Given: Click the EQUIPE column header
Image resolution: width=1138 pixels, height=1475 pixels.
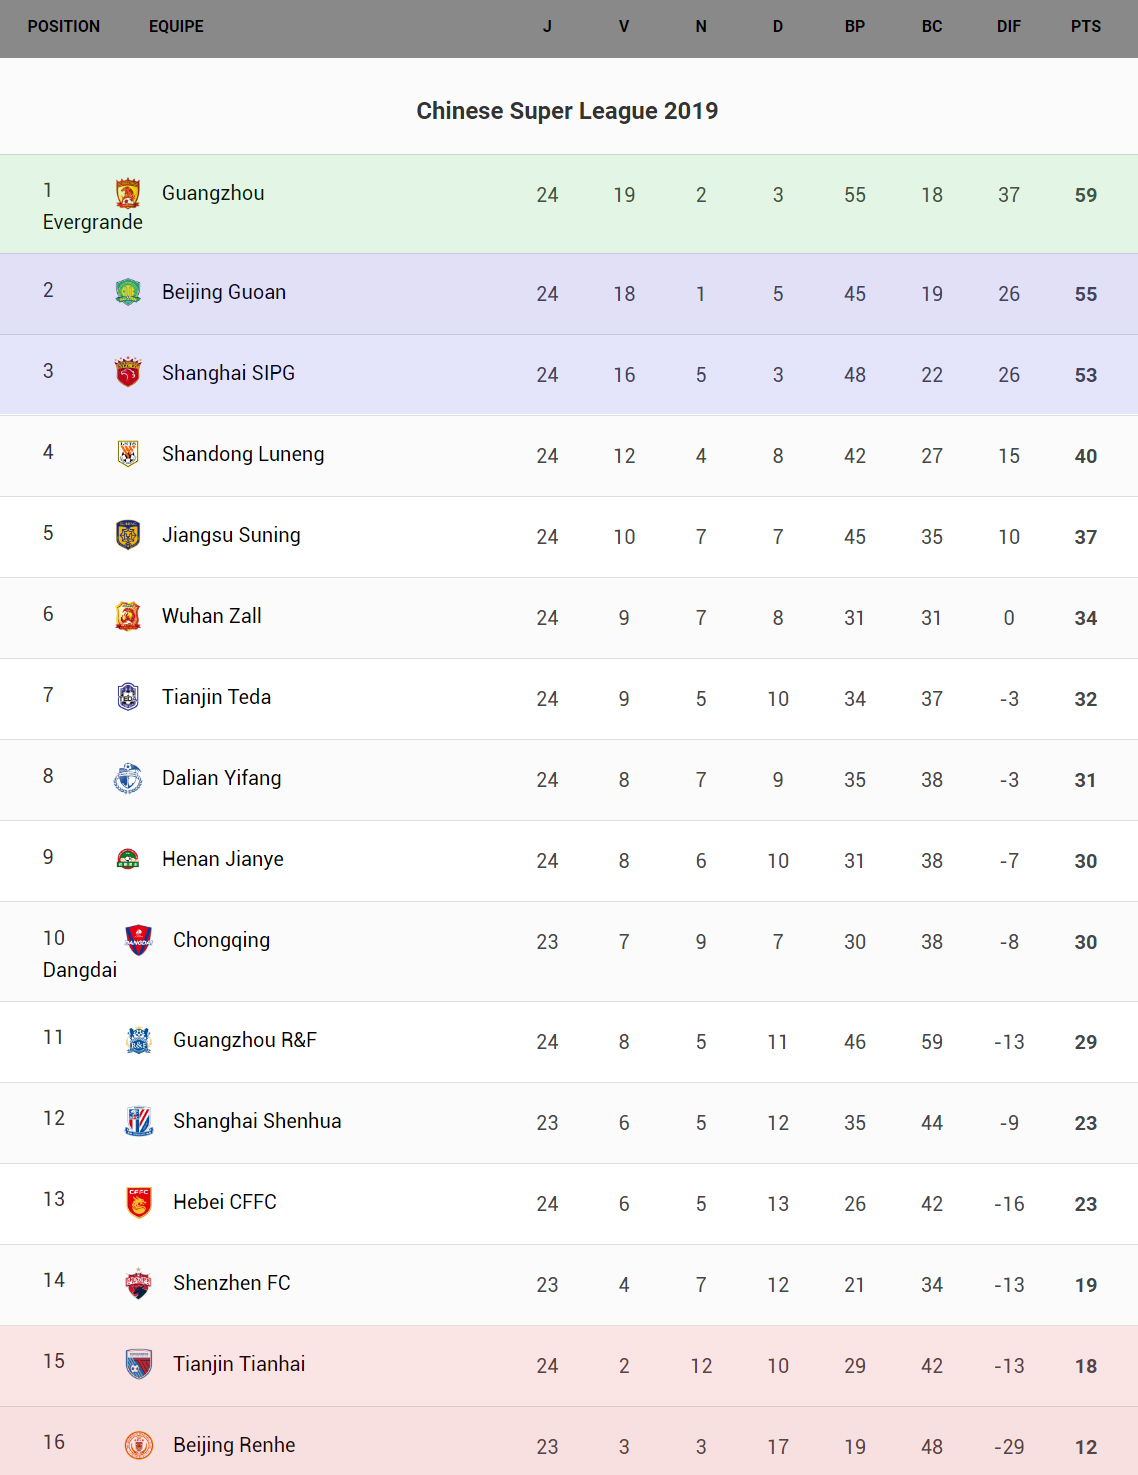Looking at the screenshot, I should click(176, 27).
